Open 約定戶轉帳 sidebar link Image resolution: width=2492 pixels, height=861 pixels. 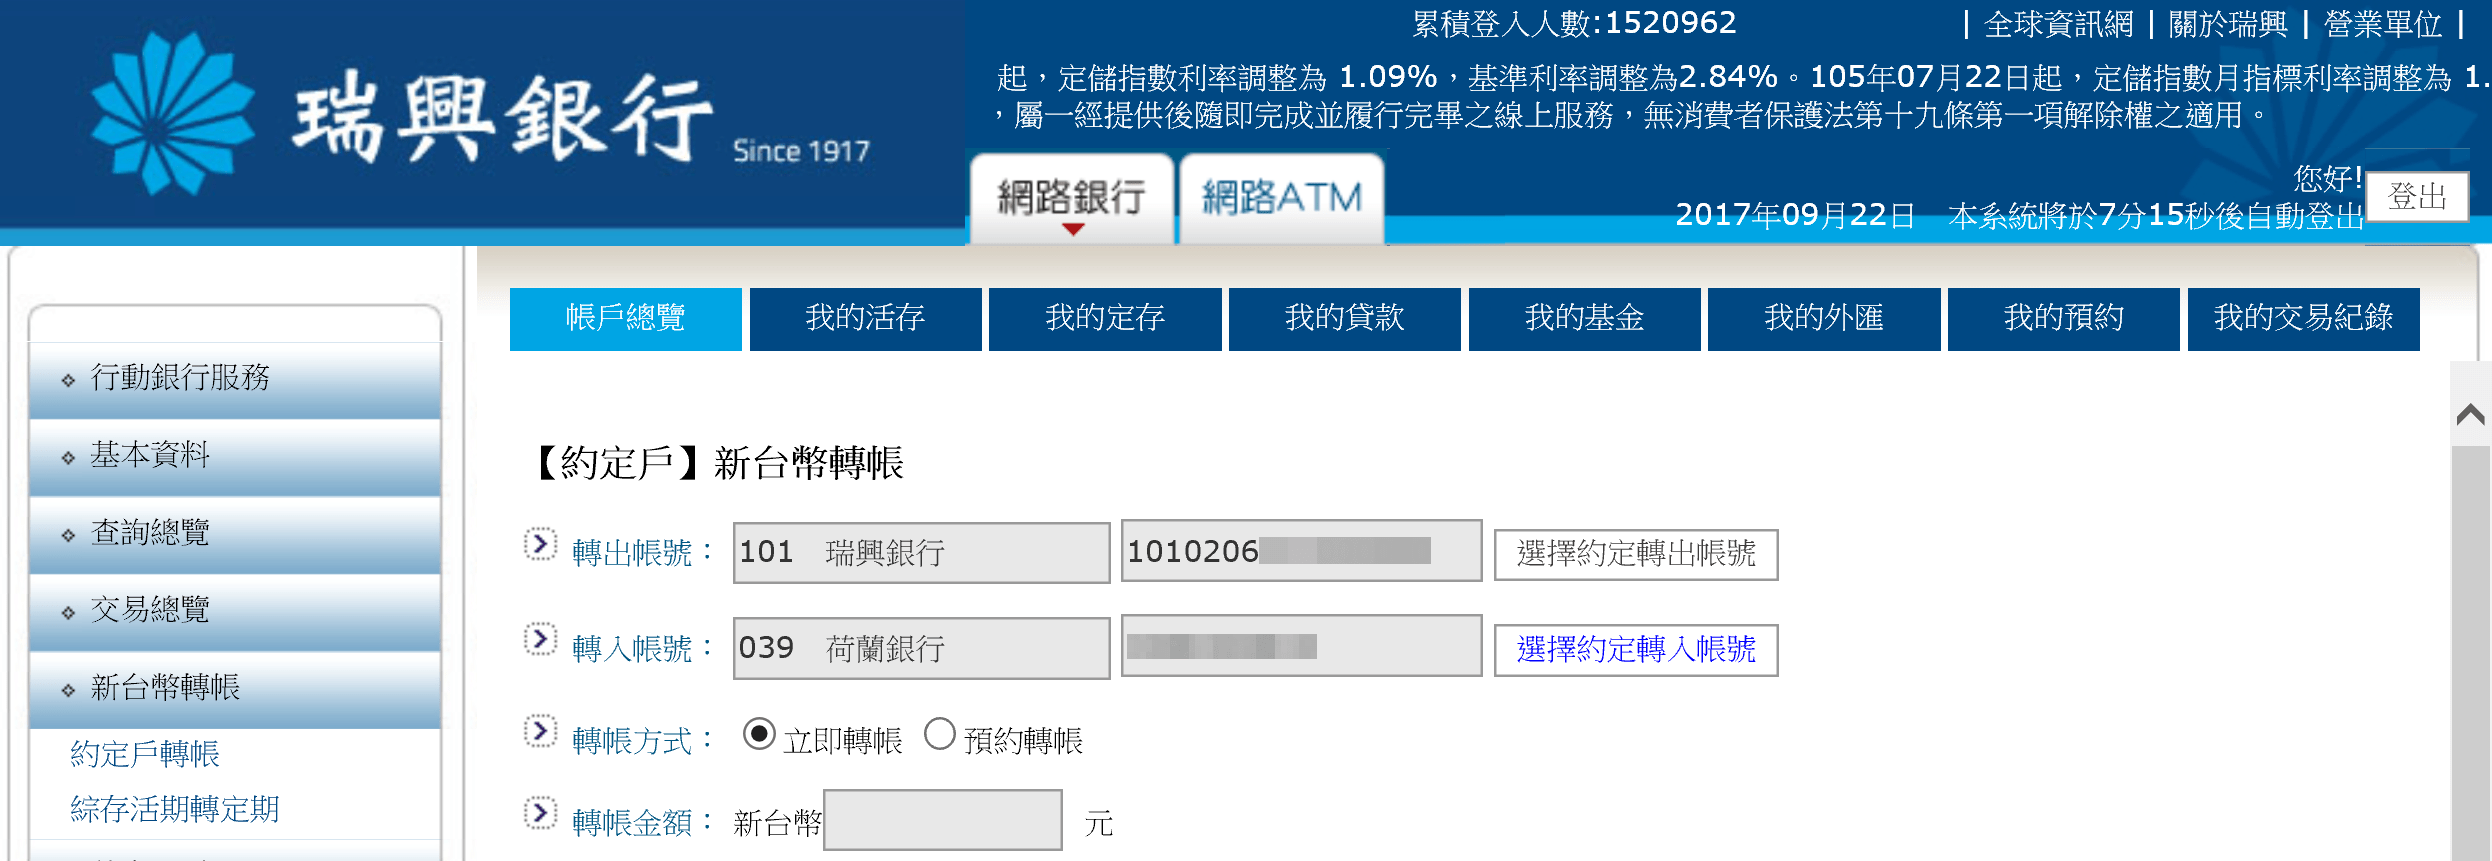coord(145,754)
